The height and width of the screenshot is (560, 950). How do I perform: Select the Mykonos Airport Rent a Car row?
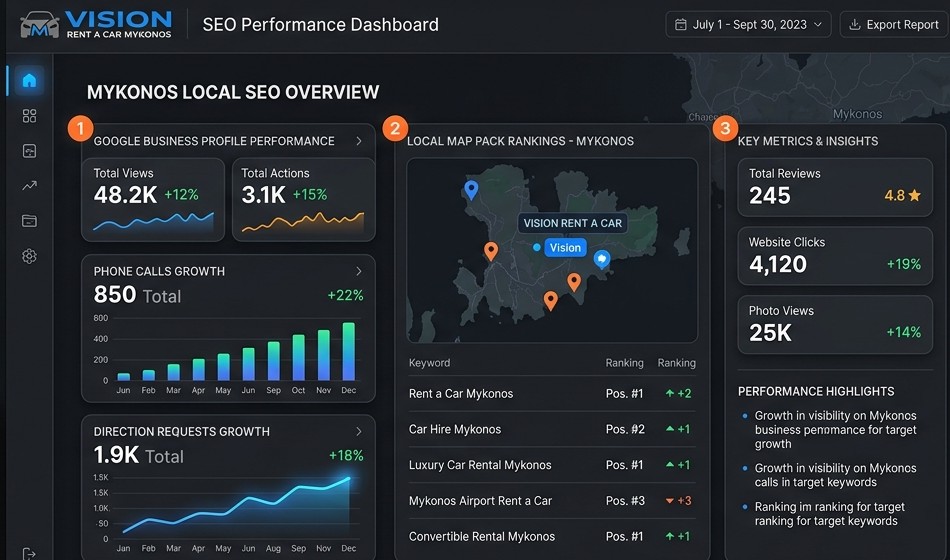pos(552,501)
